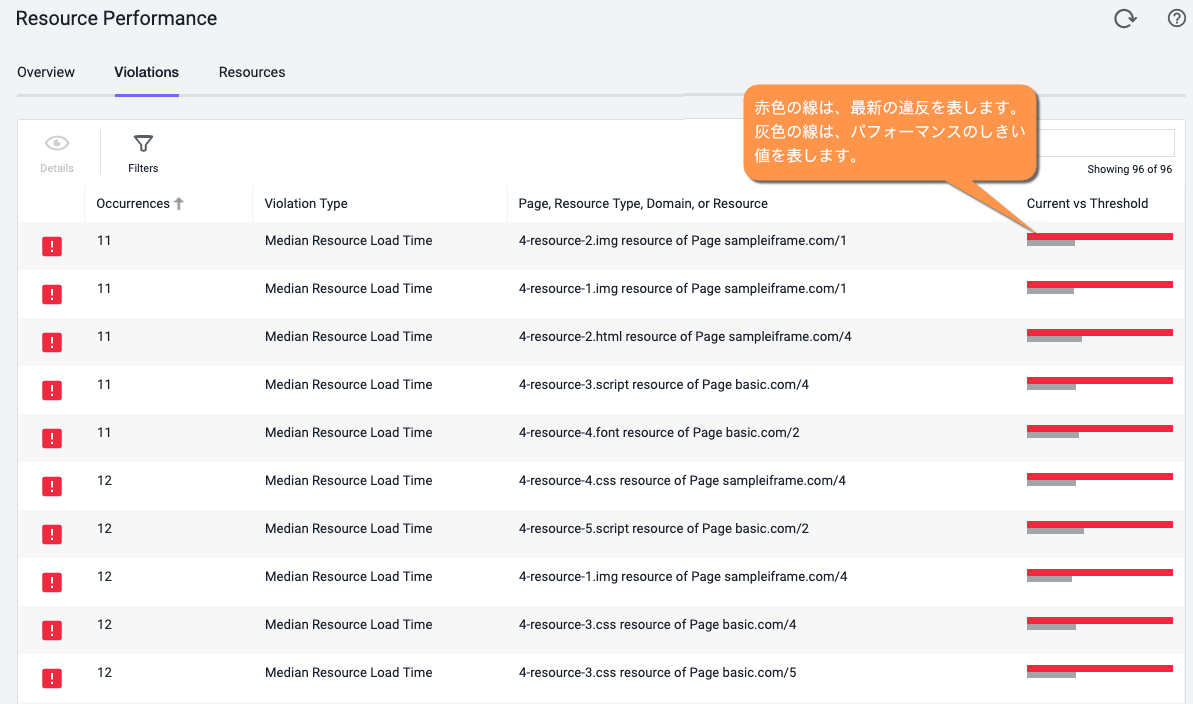Click the 'Showing 96 of 96' text
The image size is (1193, 704).
1129,169
